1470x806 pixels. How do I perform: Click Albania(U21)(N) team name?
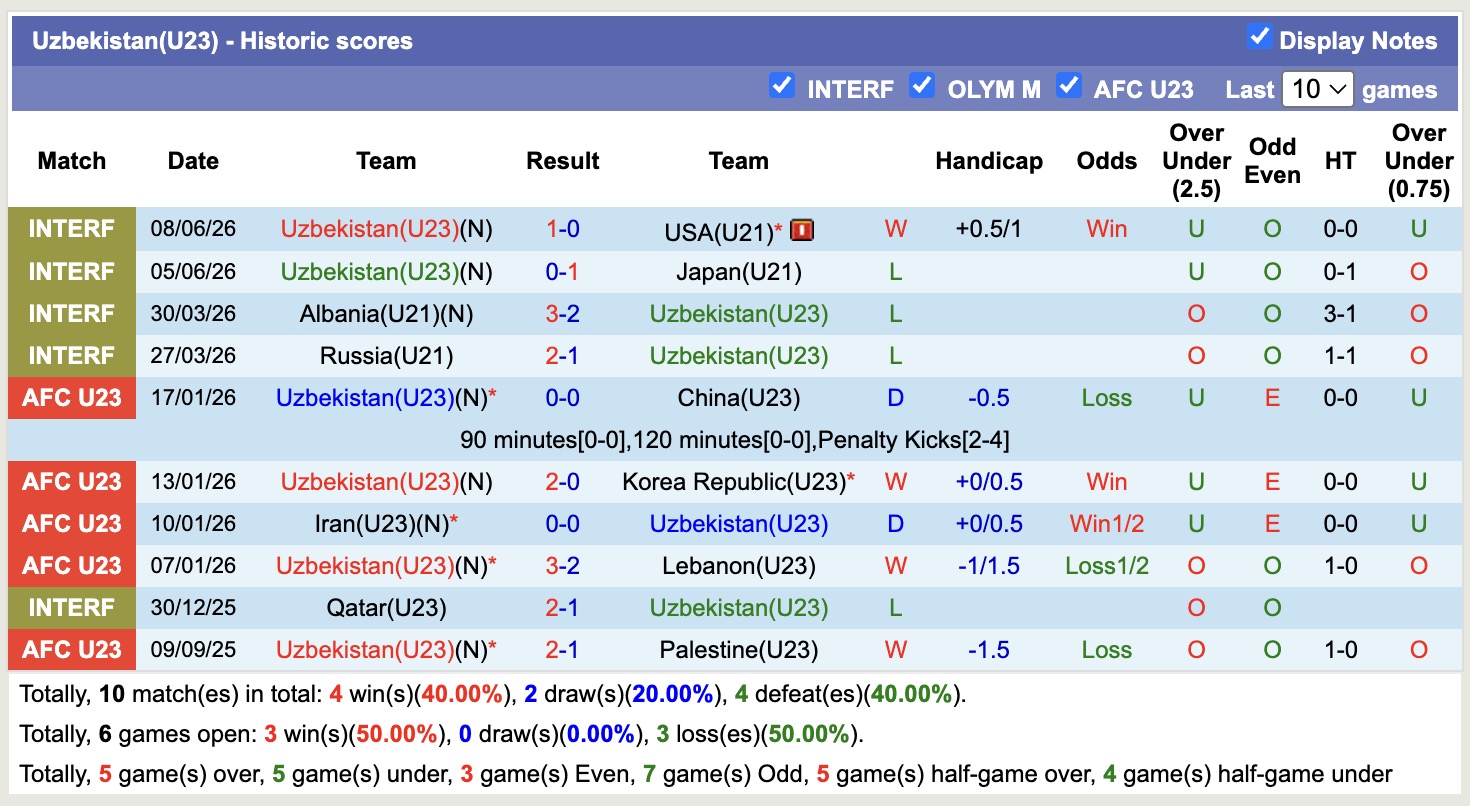[386, 313]
